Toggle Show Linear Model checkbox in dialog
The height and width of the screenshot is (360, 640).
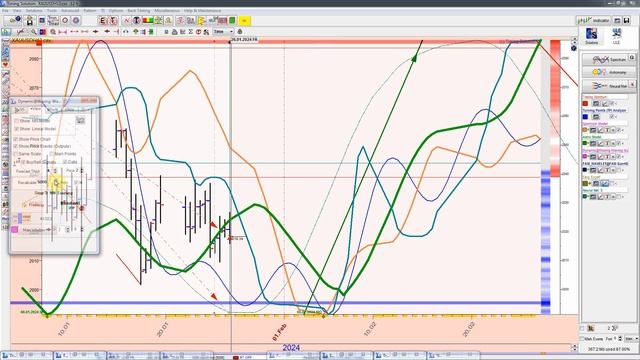[16, 129]
